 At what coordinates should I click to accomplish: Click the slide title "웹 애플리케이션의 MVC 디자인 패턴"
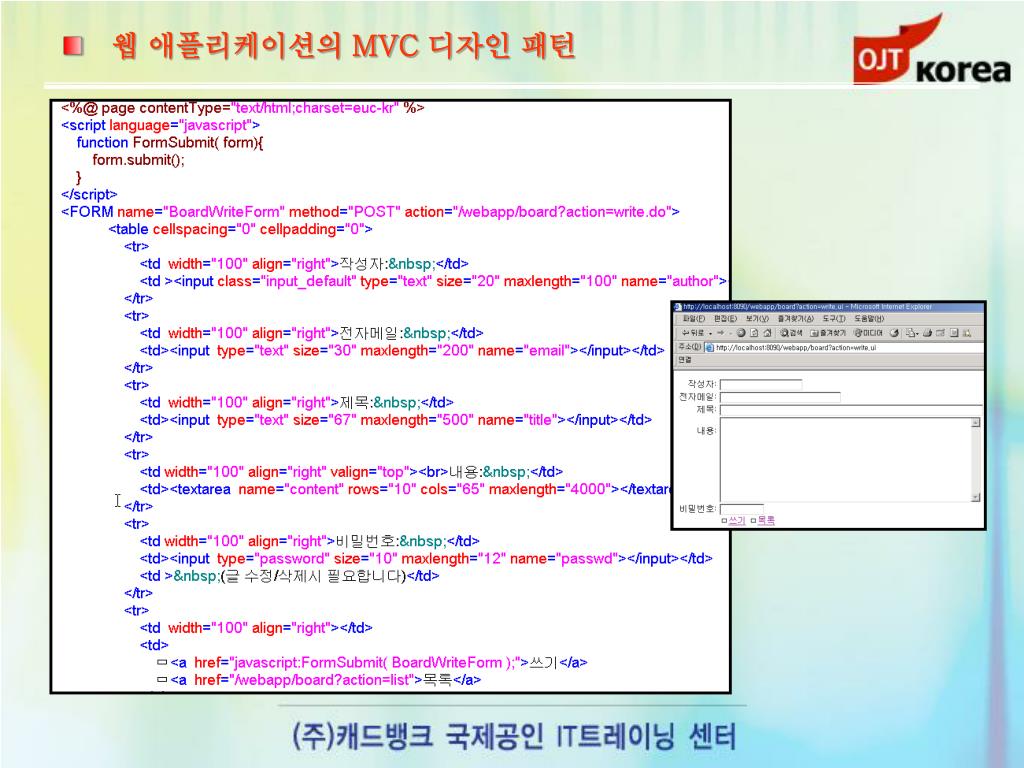click(x=343, y=46)
